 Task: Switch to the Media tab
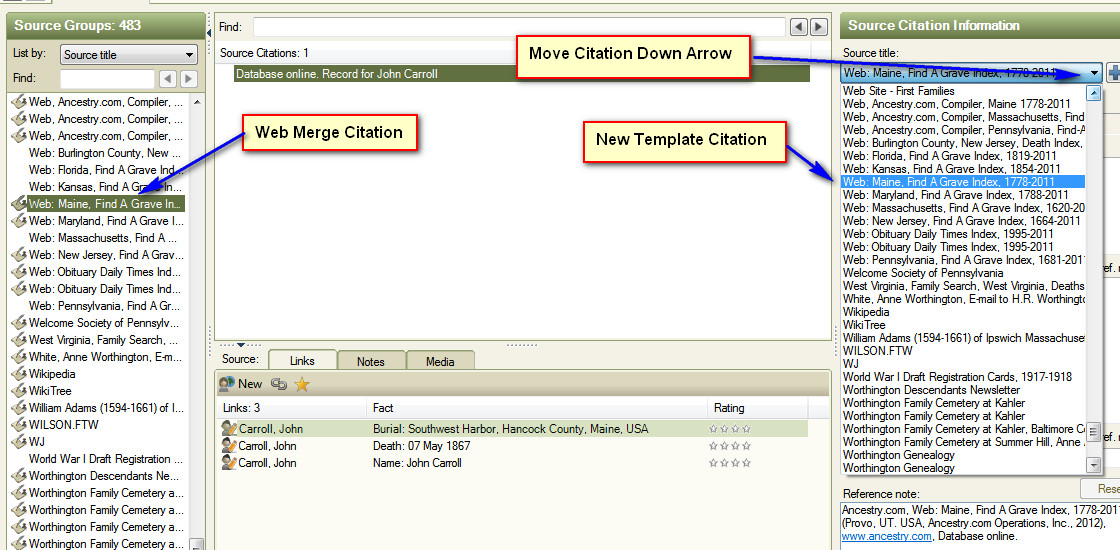[x=440, y=361]
